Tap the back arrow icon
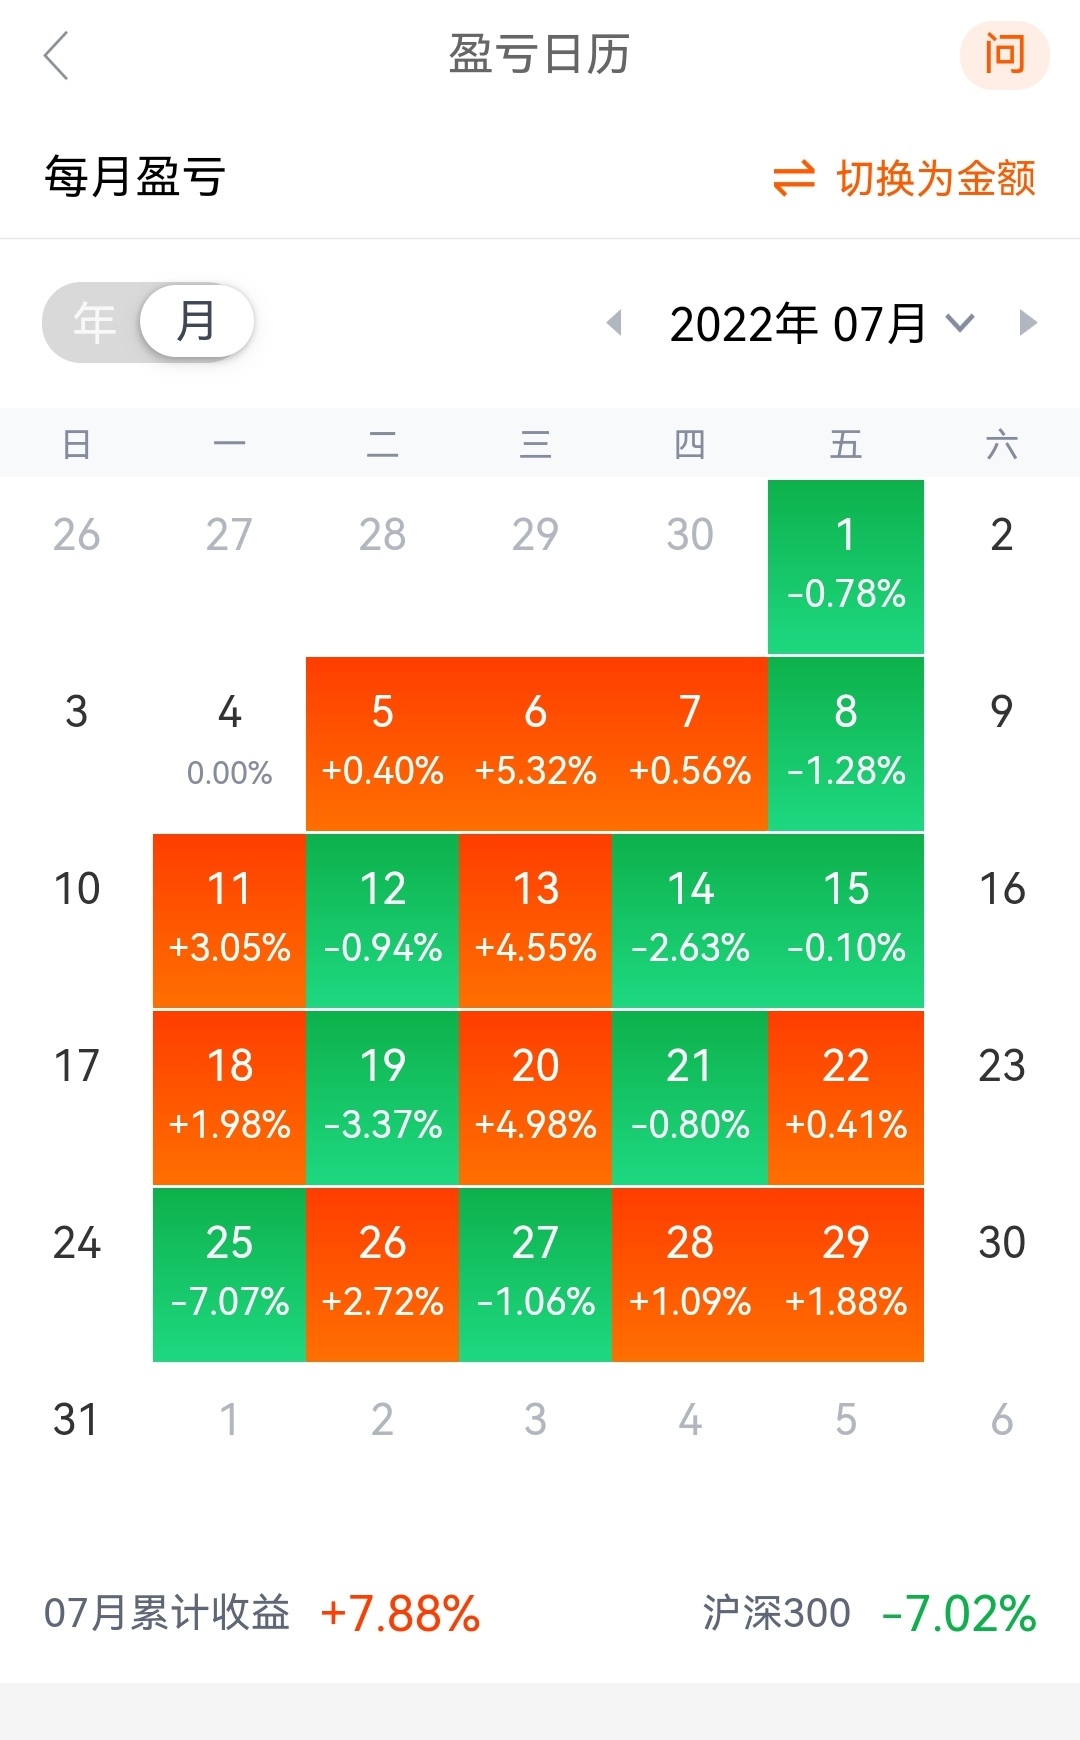Image resolution: width=1080 pixels, height=1740 pixels. (x=57, y=55)
